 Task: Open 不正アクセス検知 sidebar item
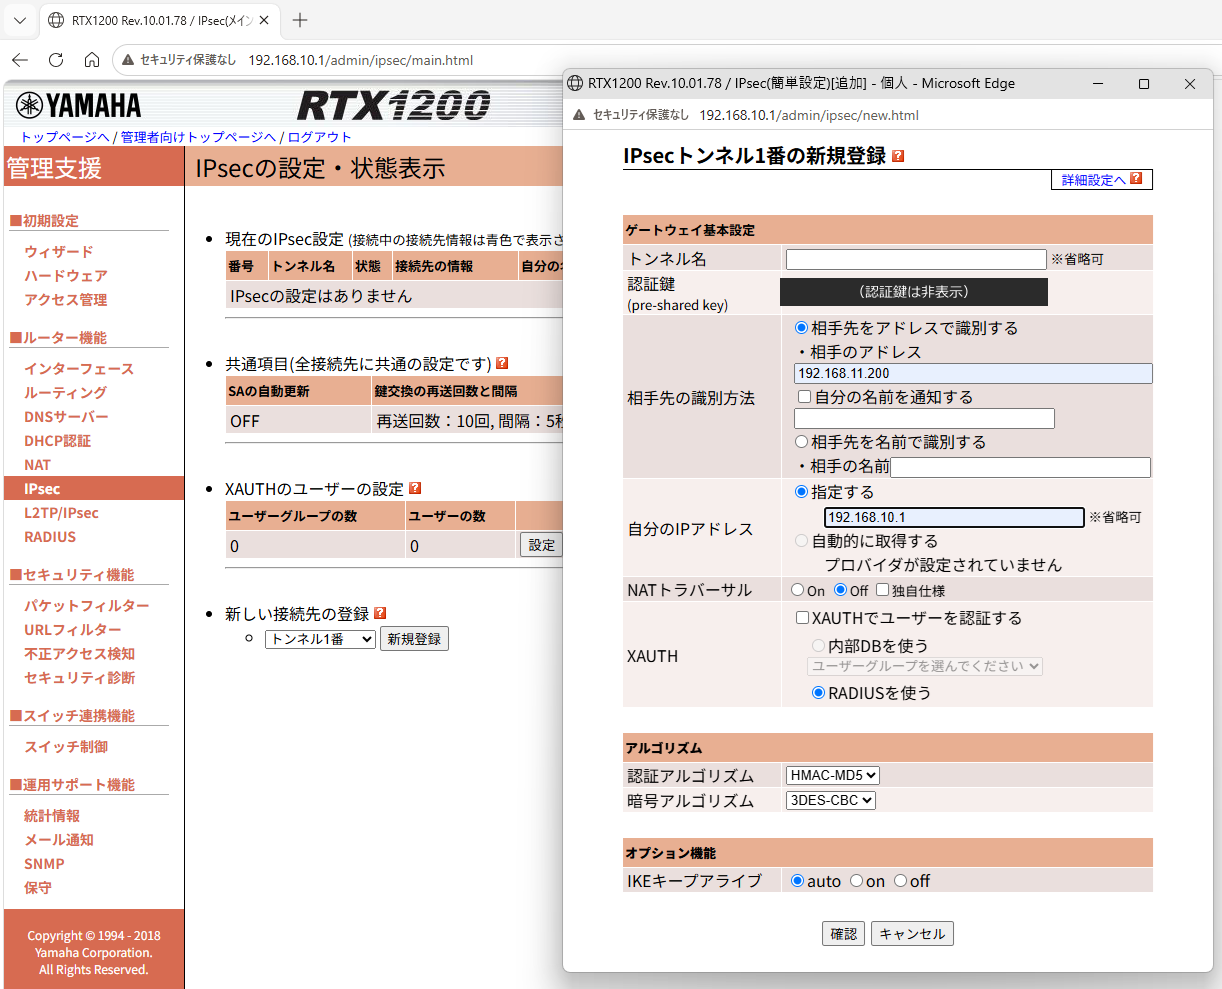[x=80, y=653]
